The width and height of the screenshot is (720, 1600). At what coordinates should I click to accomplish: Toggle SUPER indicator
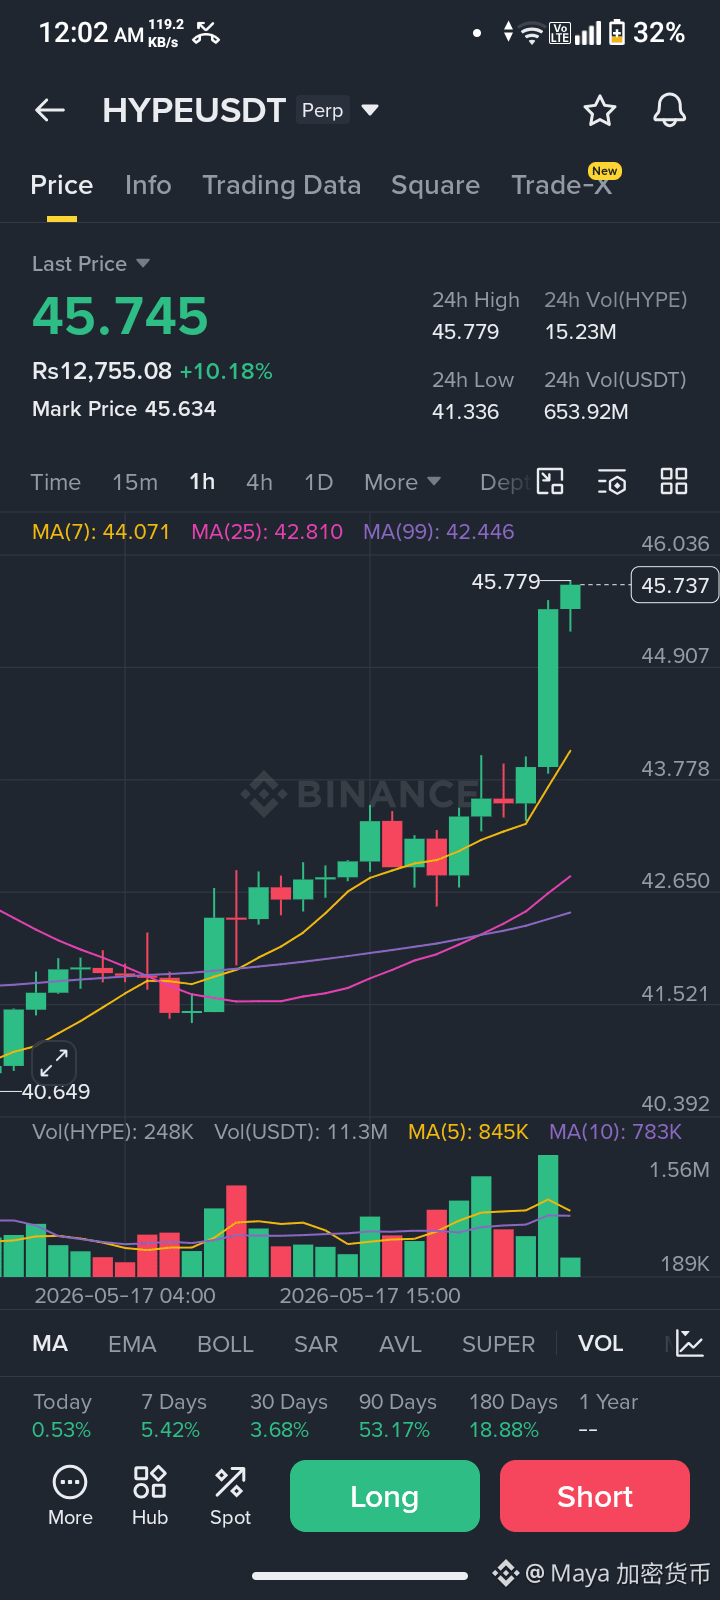[x=498, y=1343]
